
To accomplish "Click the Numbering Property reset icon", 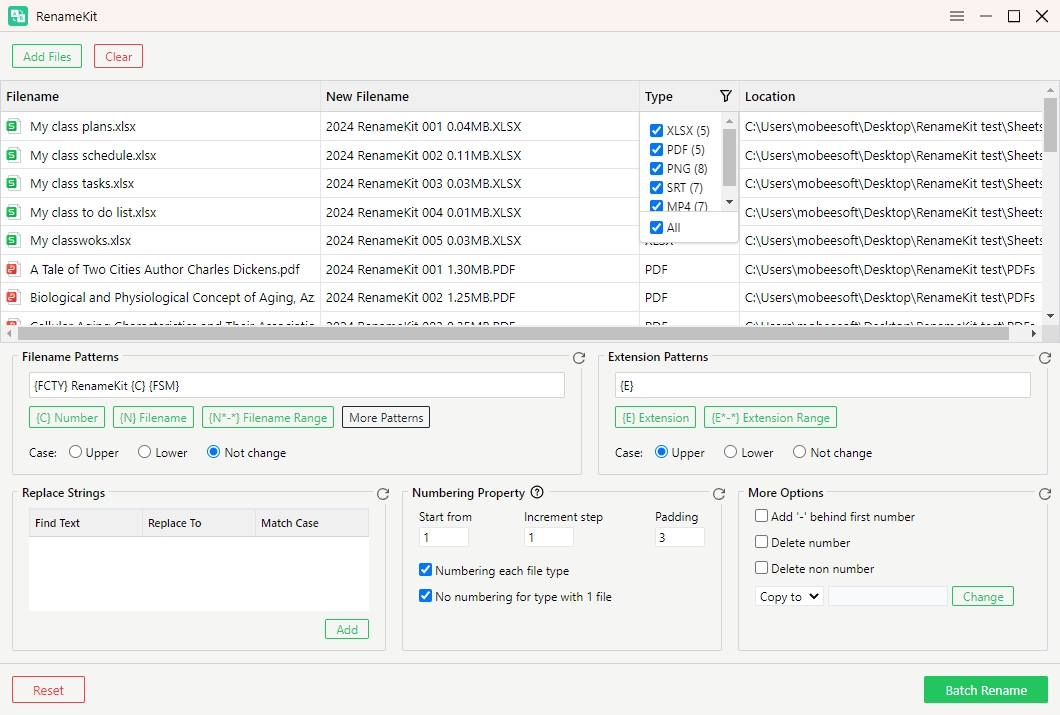I will (719, 494).
